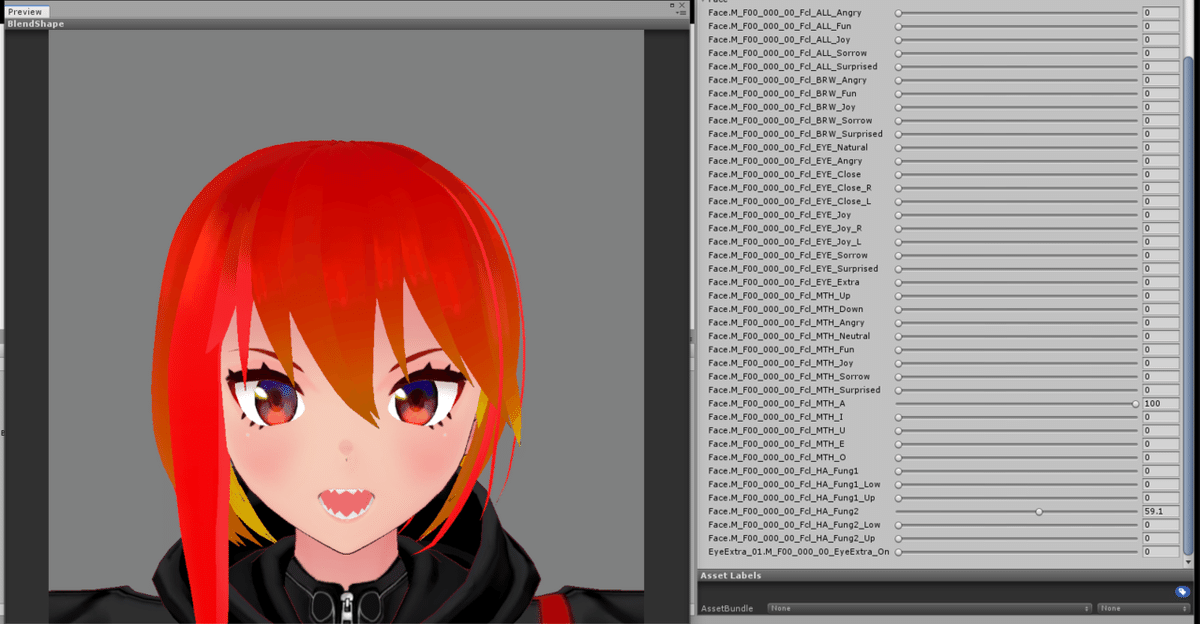Click the Fcl_EYE_Joy slider
Viewport: 1200px width, 624px height.
tap(1017, 215)
